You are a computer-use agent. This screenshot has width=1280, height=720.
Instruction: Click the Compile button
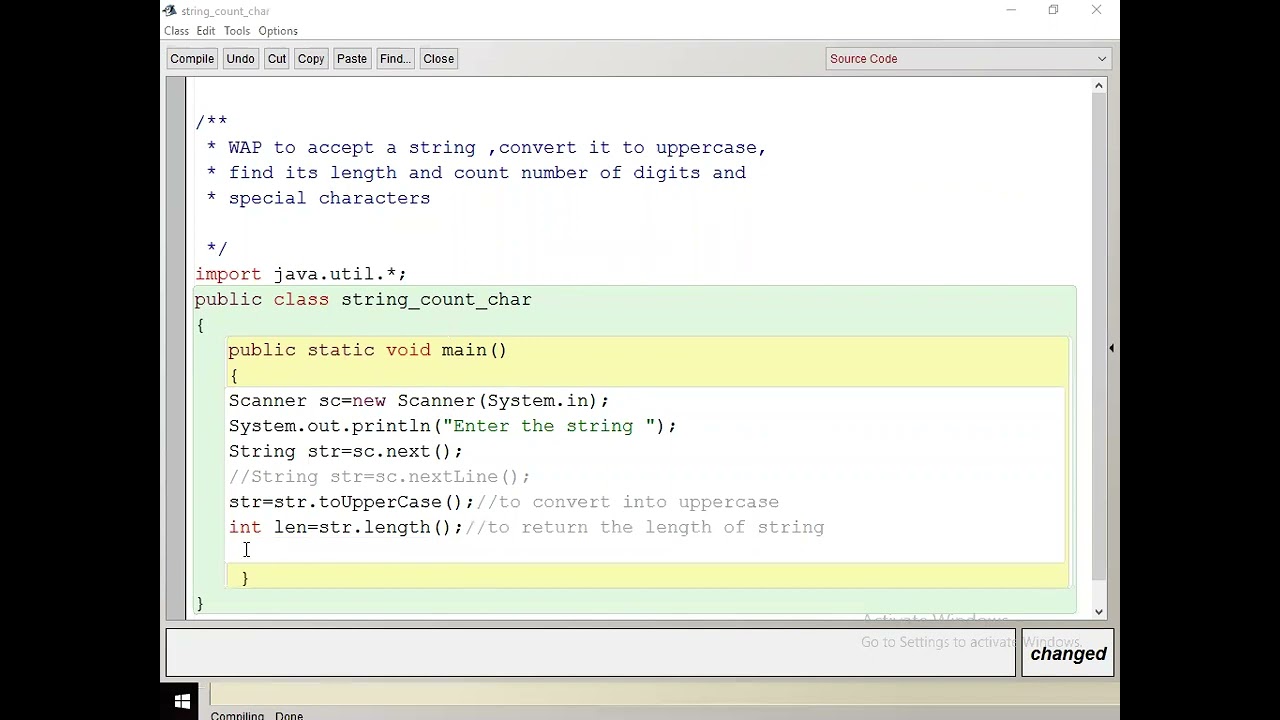click(192, 59)
